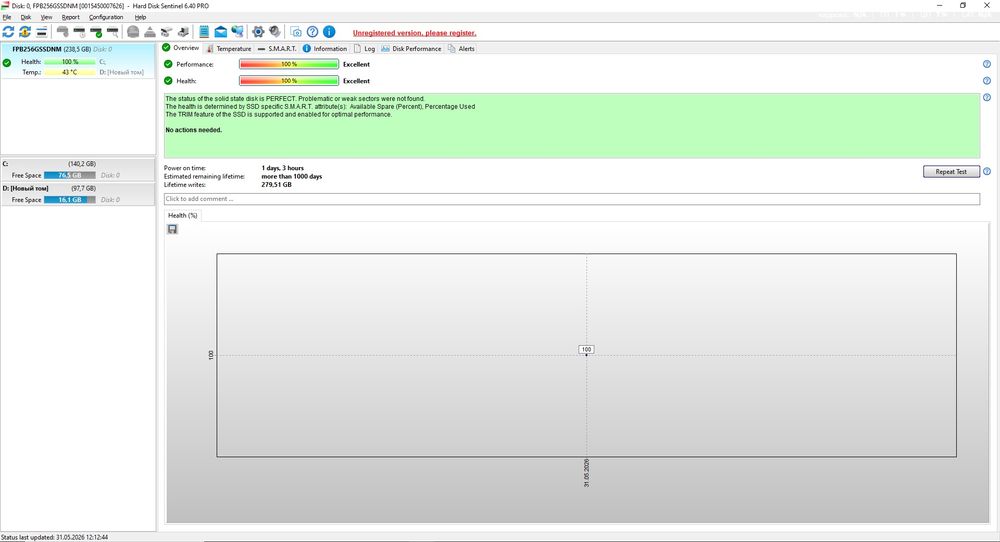Open the File menu
This screenshot has height=542, width=1000.
(7, 17)
